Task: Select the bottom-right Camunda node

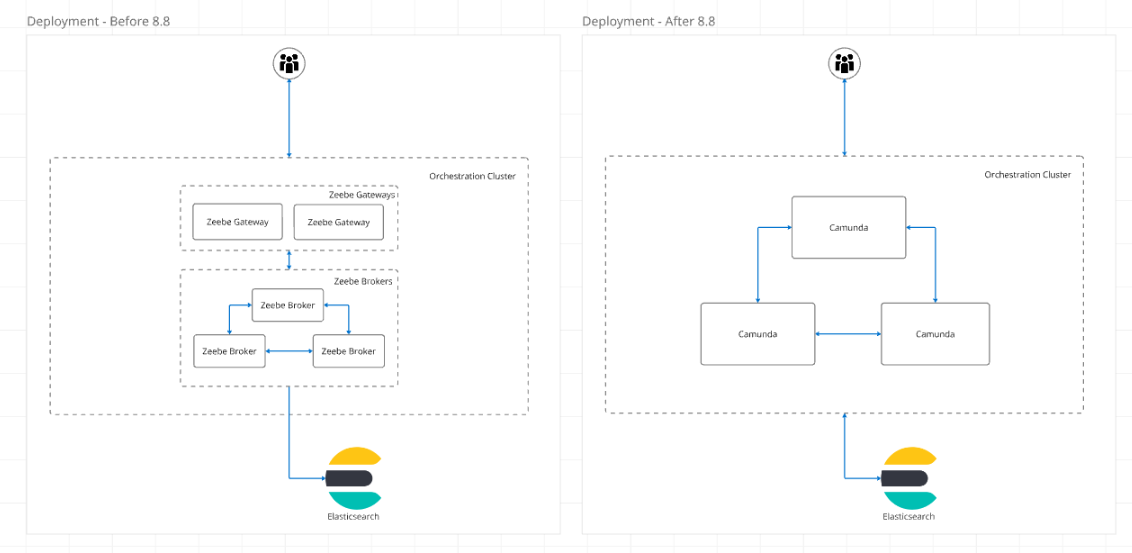Action: (x=934, y=334)
